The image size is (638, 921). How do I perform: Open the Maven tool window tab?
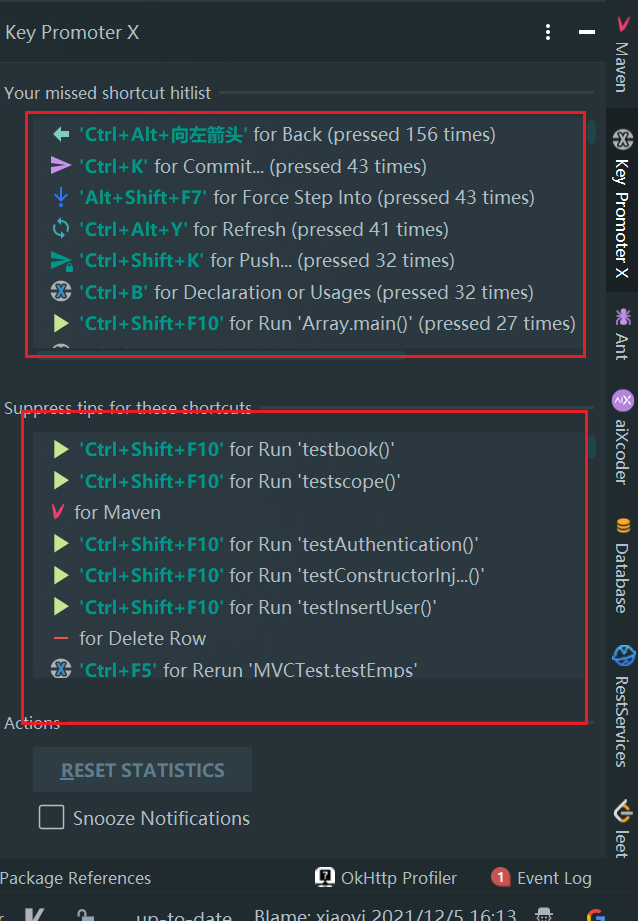point(622,54)
